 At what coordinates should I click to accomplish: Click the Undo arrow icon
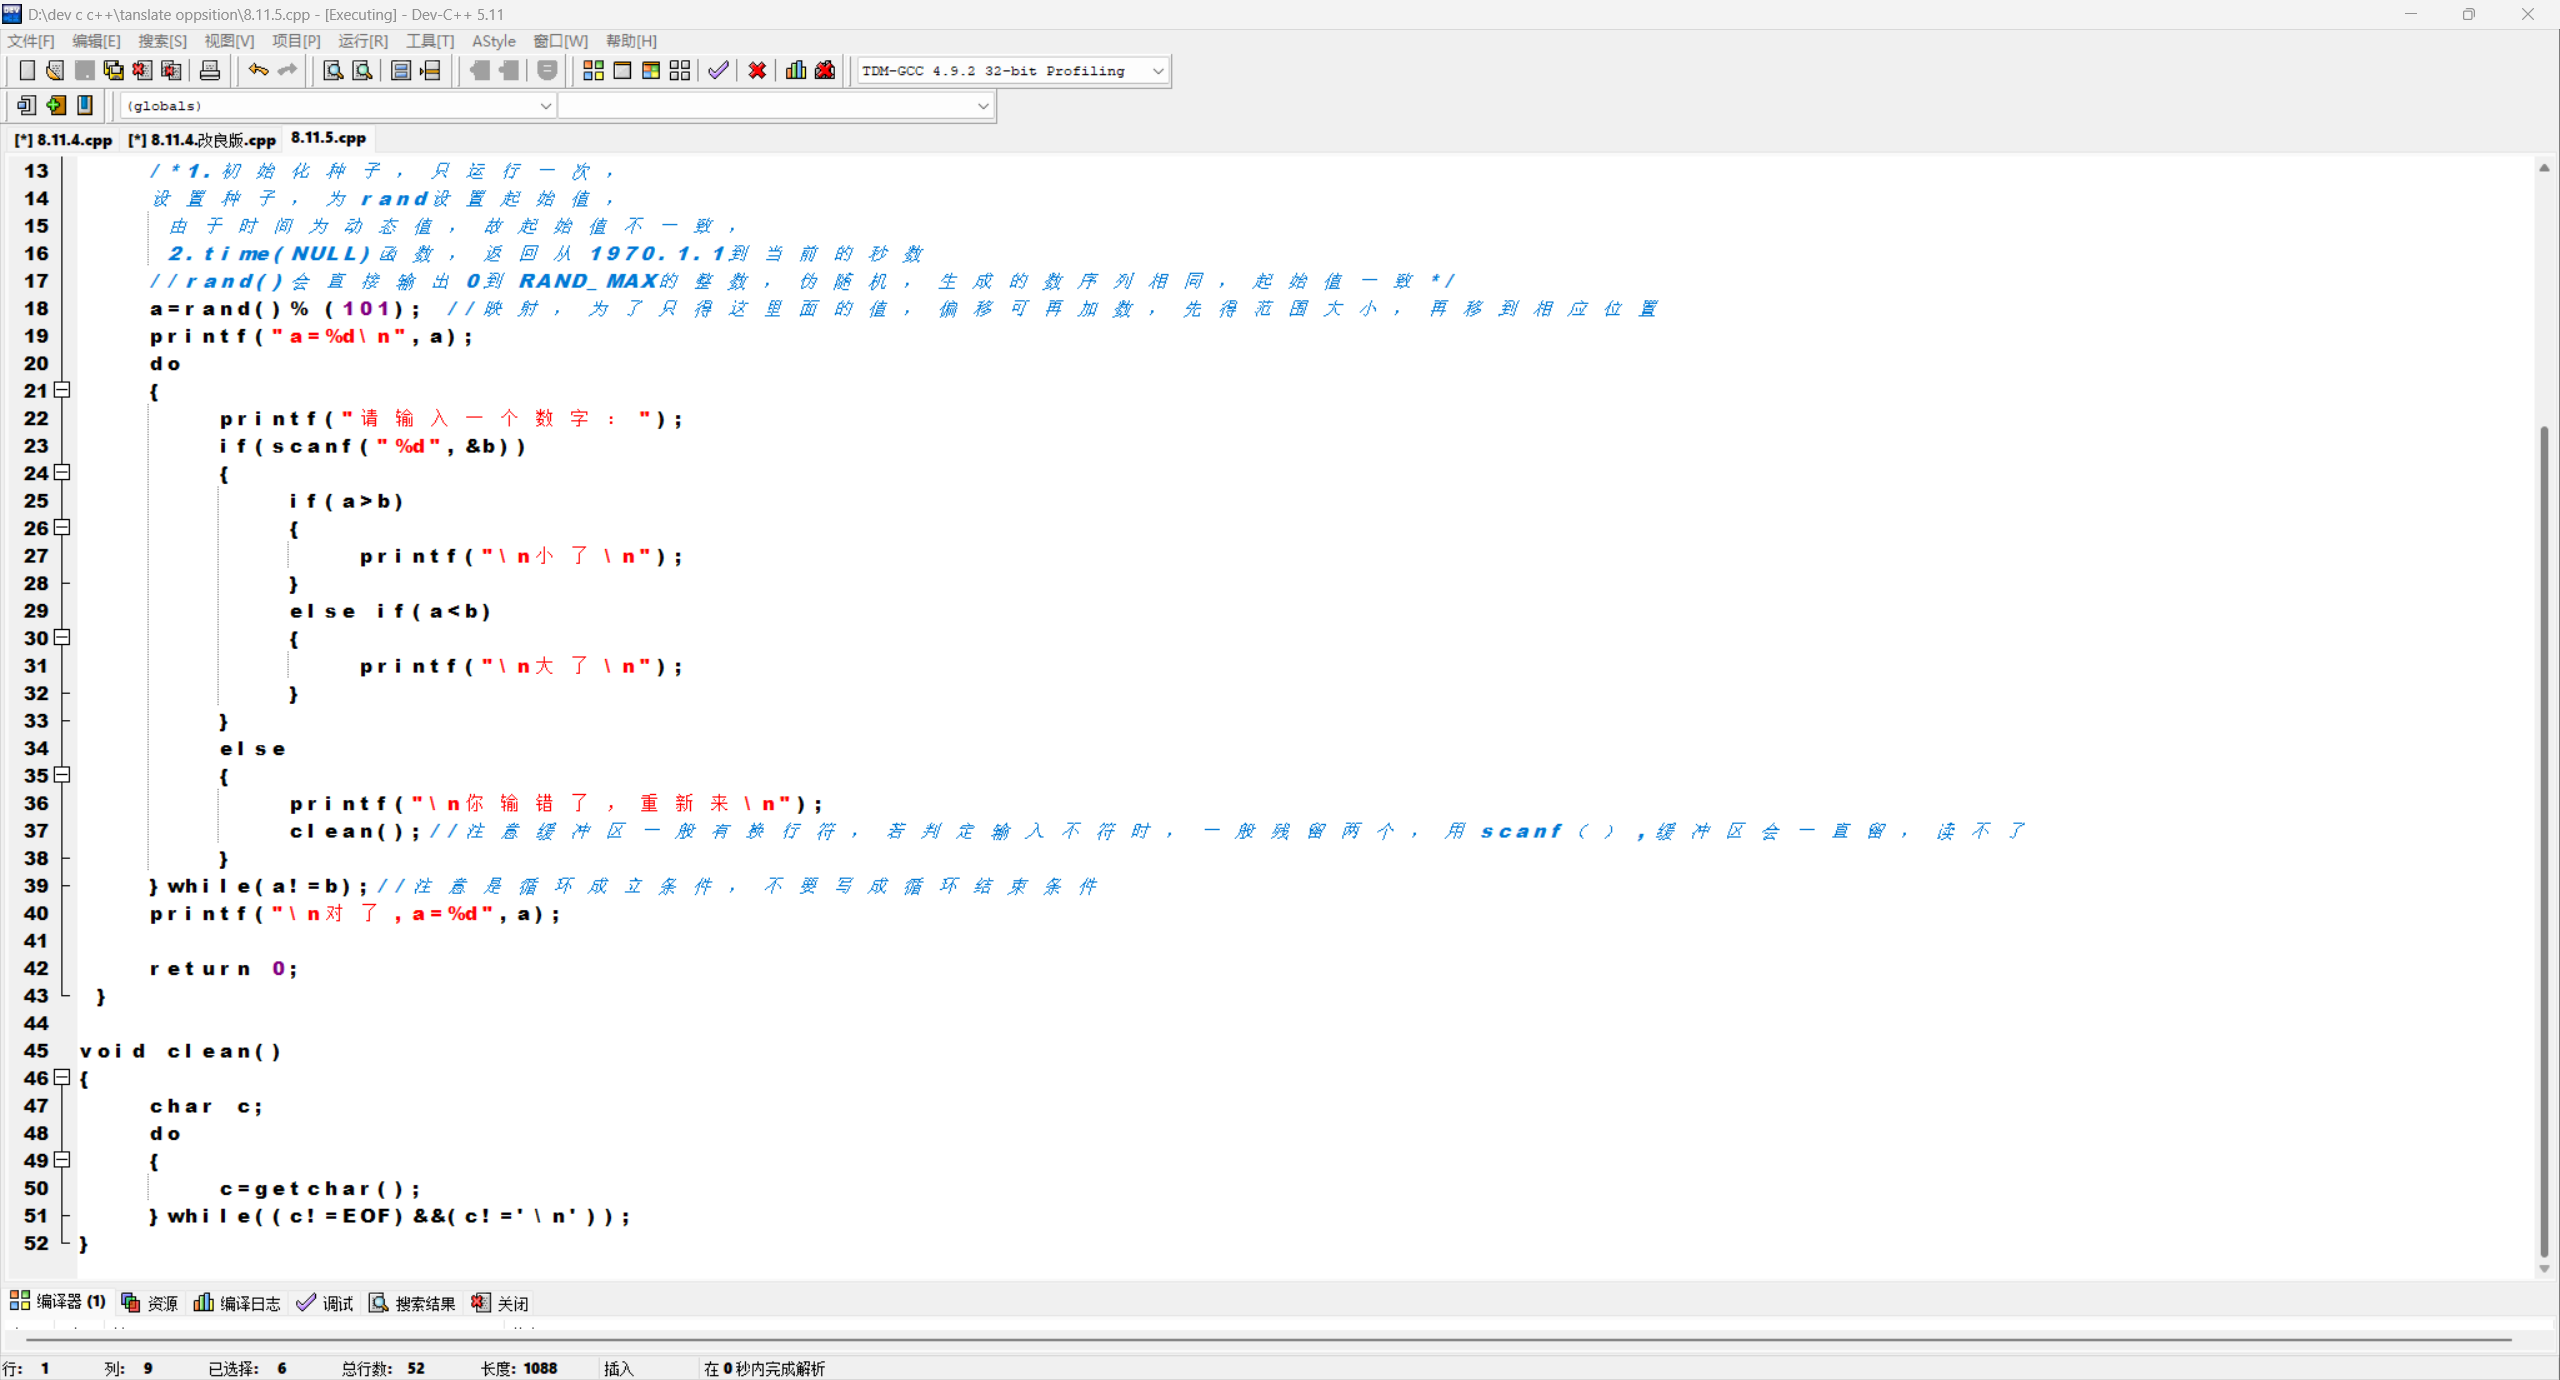(x=258, y=70)
